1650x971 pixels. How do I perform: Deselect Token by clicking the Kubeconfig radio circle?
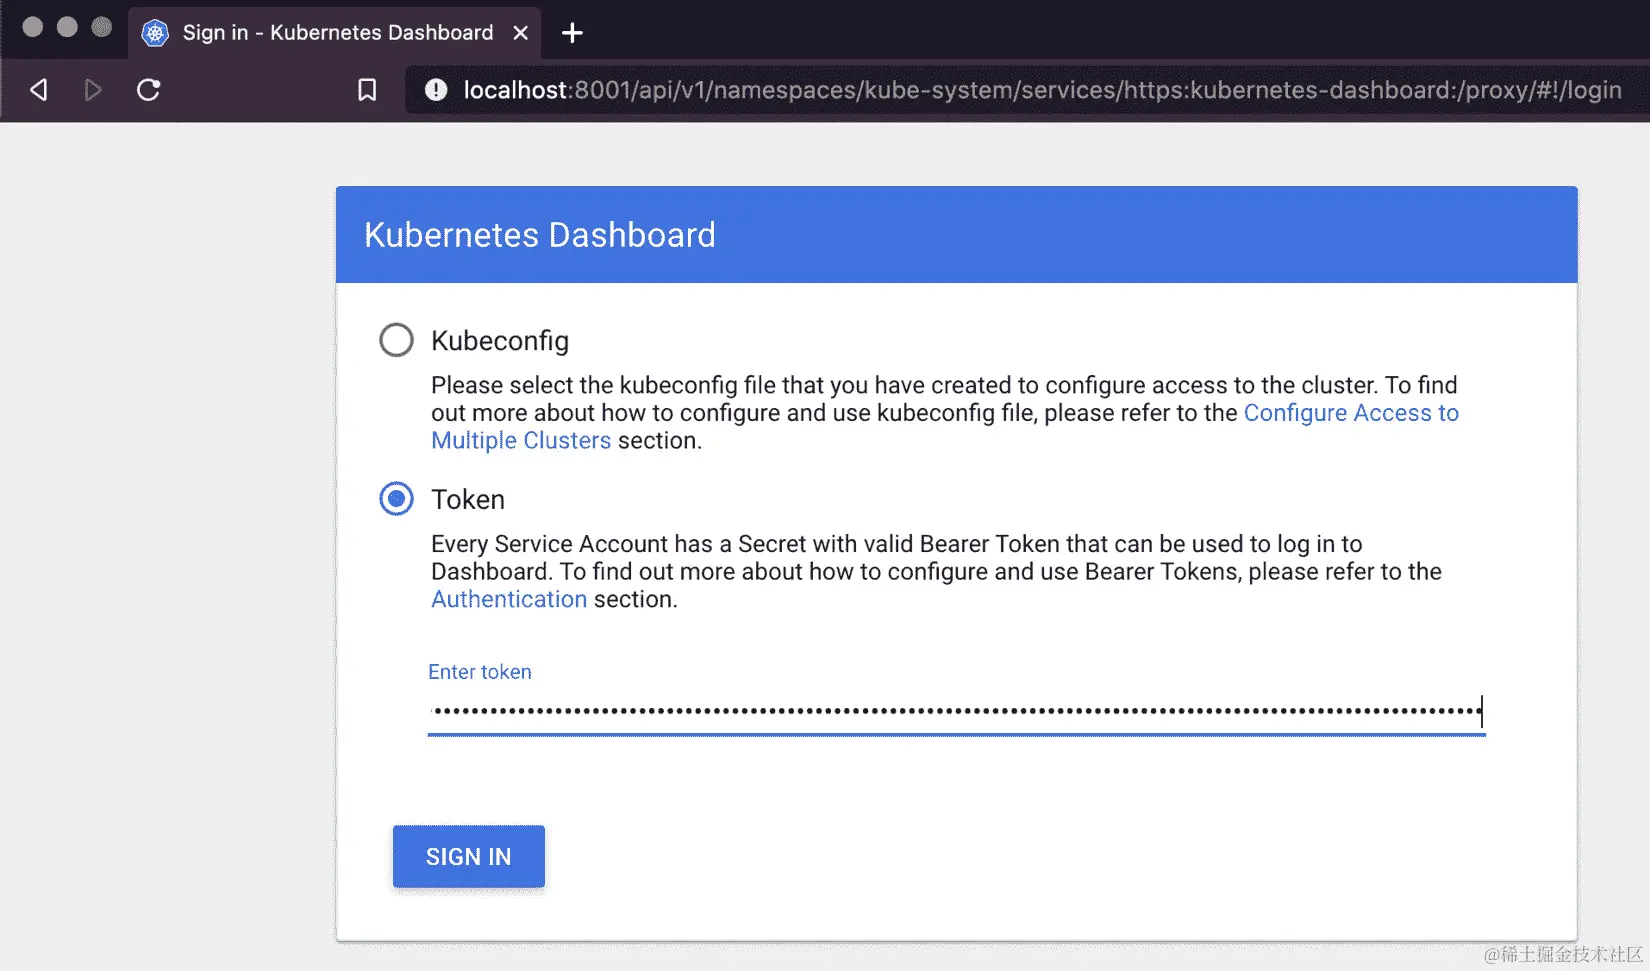396,339
